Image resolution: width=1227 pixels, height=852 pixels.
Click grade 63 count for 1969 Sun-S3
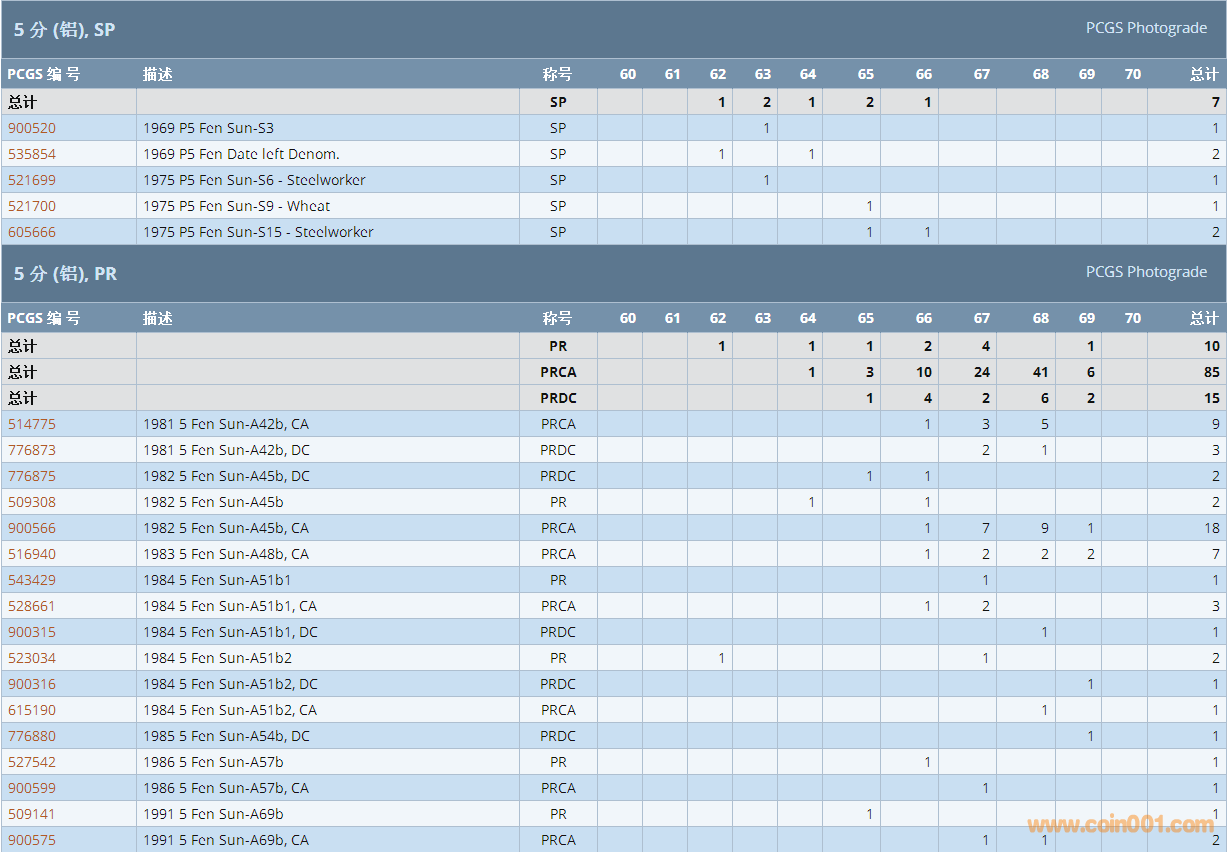coord(766,128)
